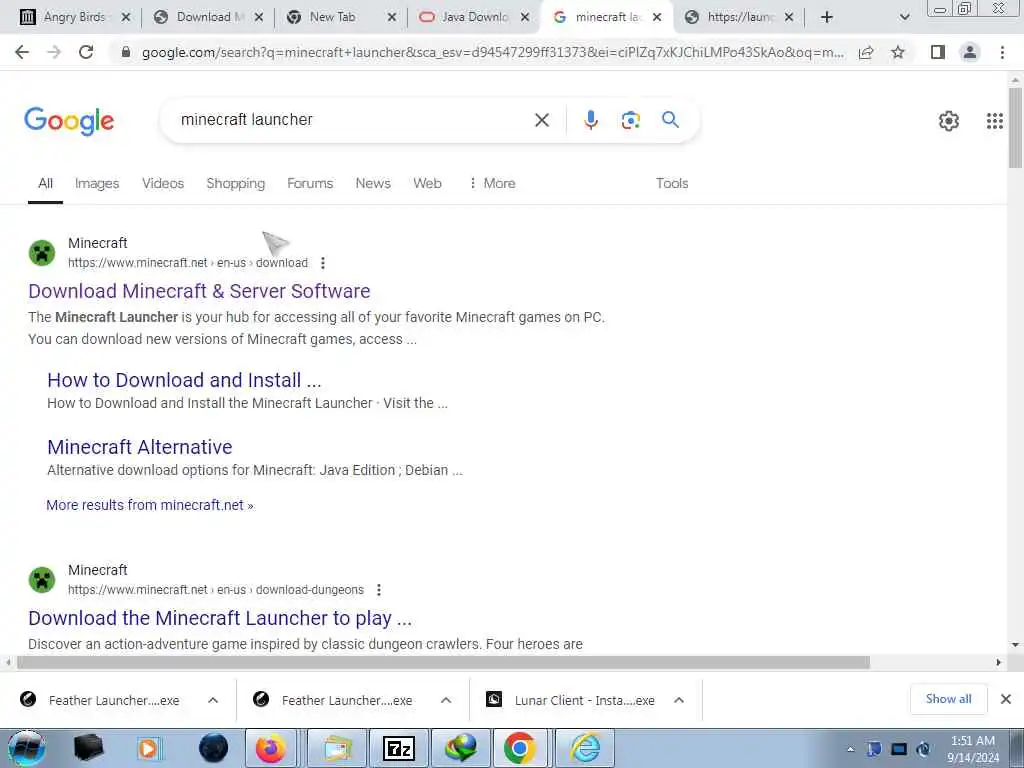Open Minecraft Alternative link
The image size is (1024, 768).
click(x=140, y=447)
